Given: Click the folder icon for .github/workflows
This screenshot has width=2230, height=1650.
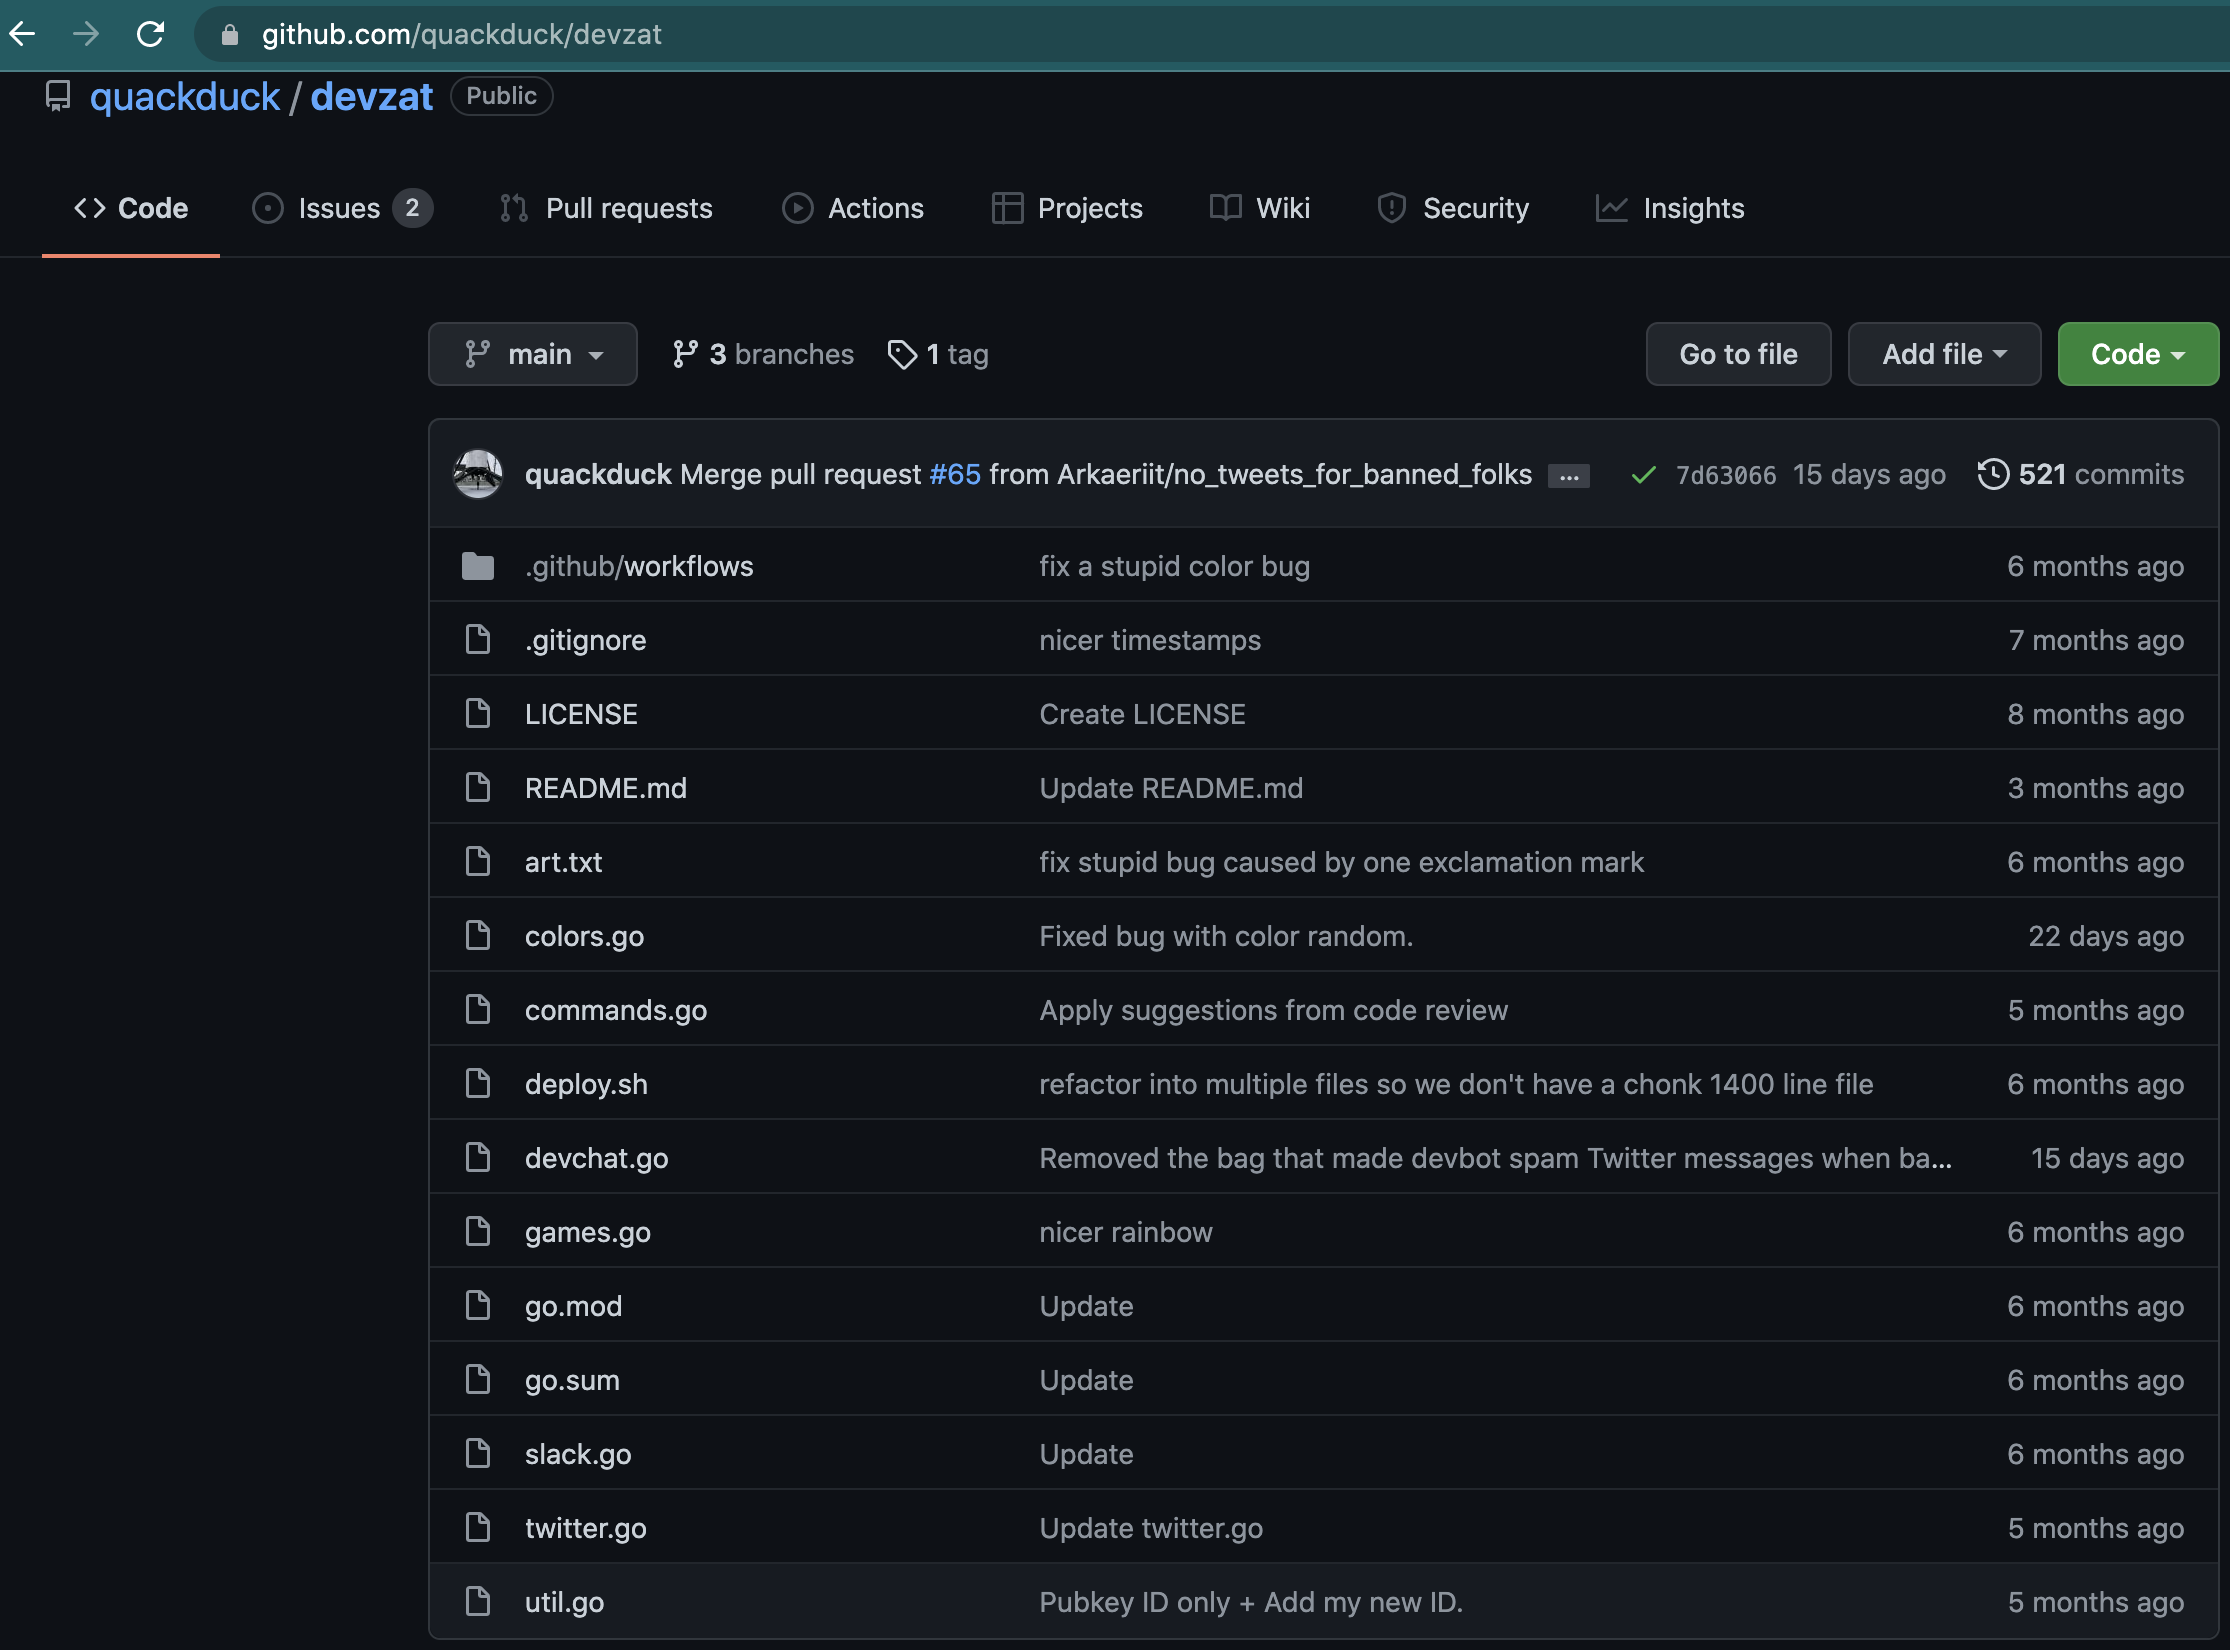Looking at the screenshot, I should coord(478,566).
